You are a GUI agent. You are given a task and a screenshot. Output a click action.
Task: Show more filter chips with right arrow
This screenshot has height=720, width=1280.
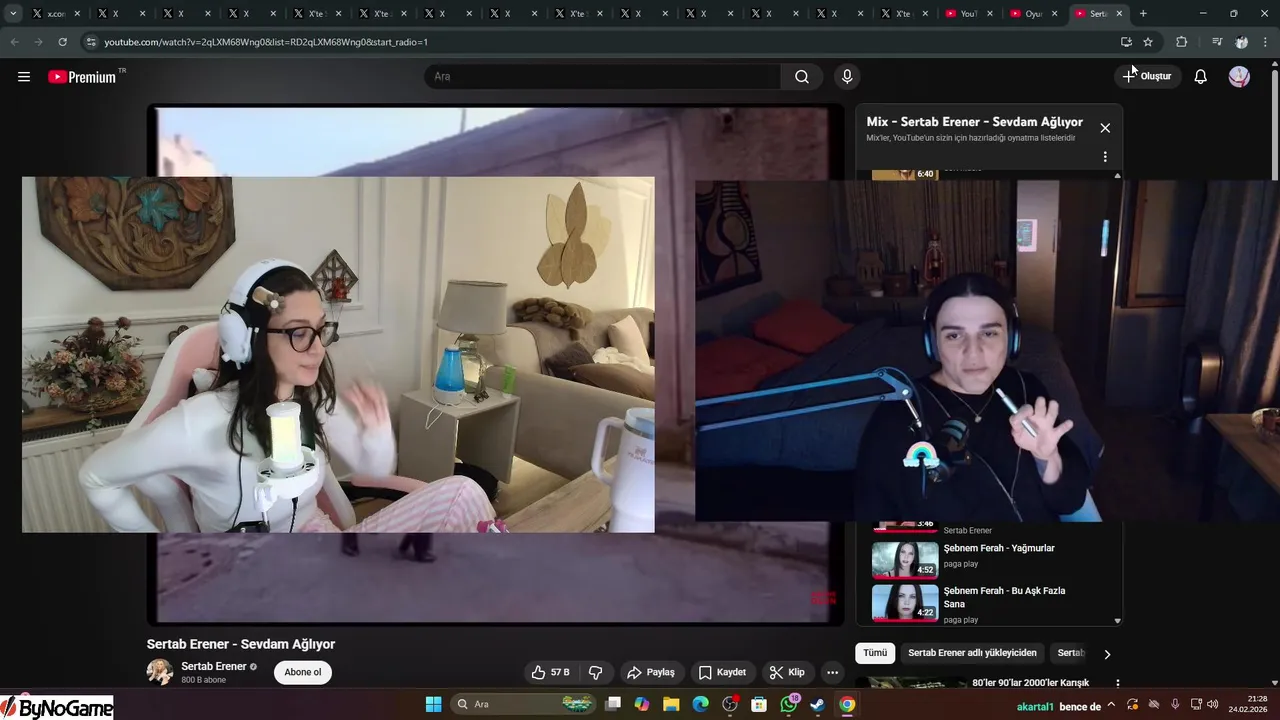(1106, 654)
